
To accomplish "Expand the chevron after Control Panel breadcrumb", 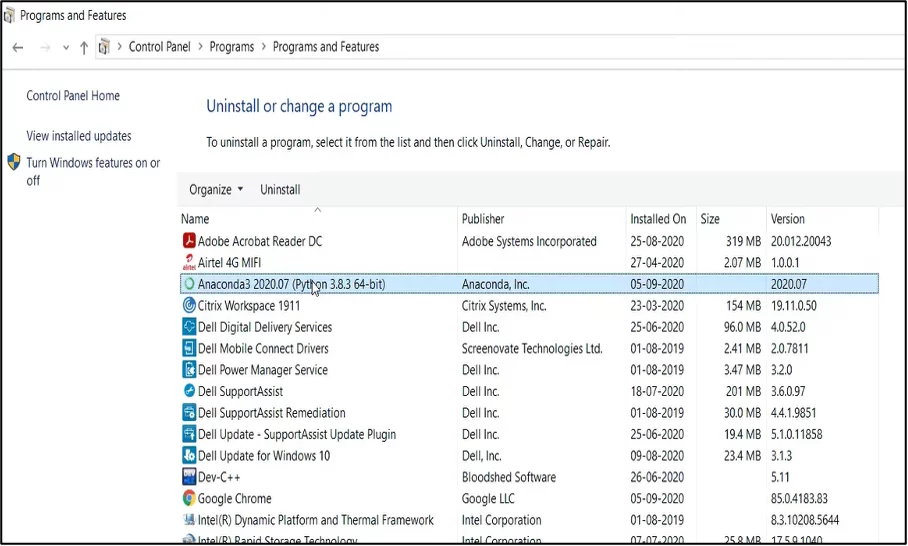I will point(200,47).
